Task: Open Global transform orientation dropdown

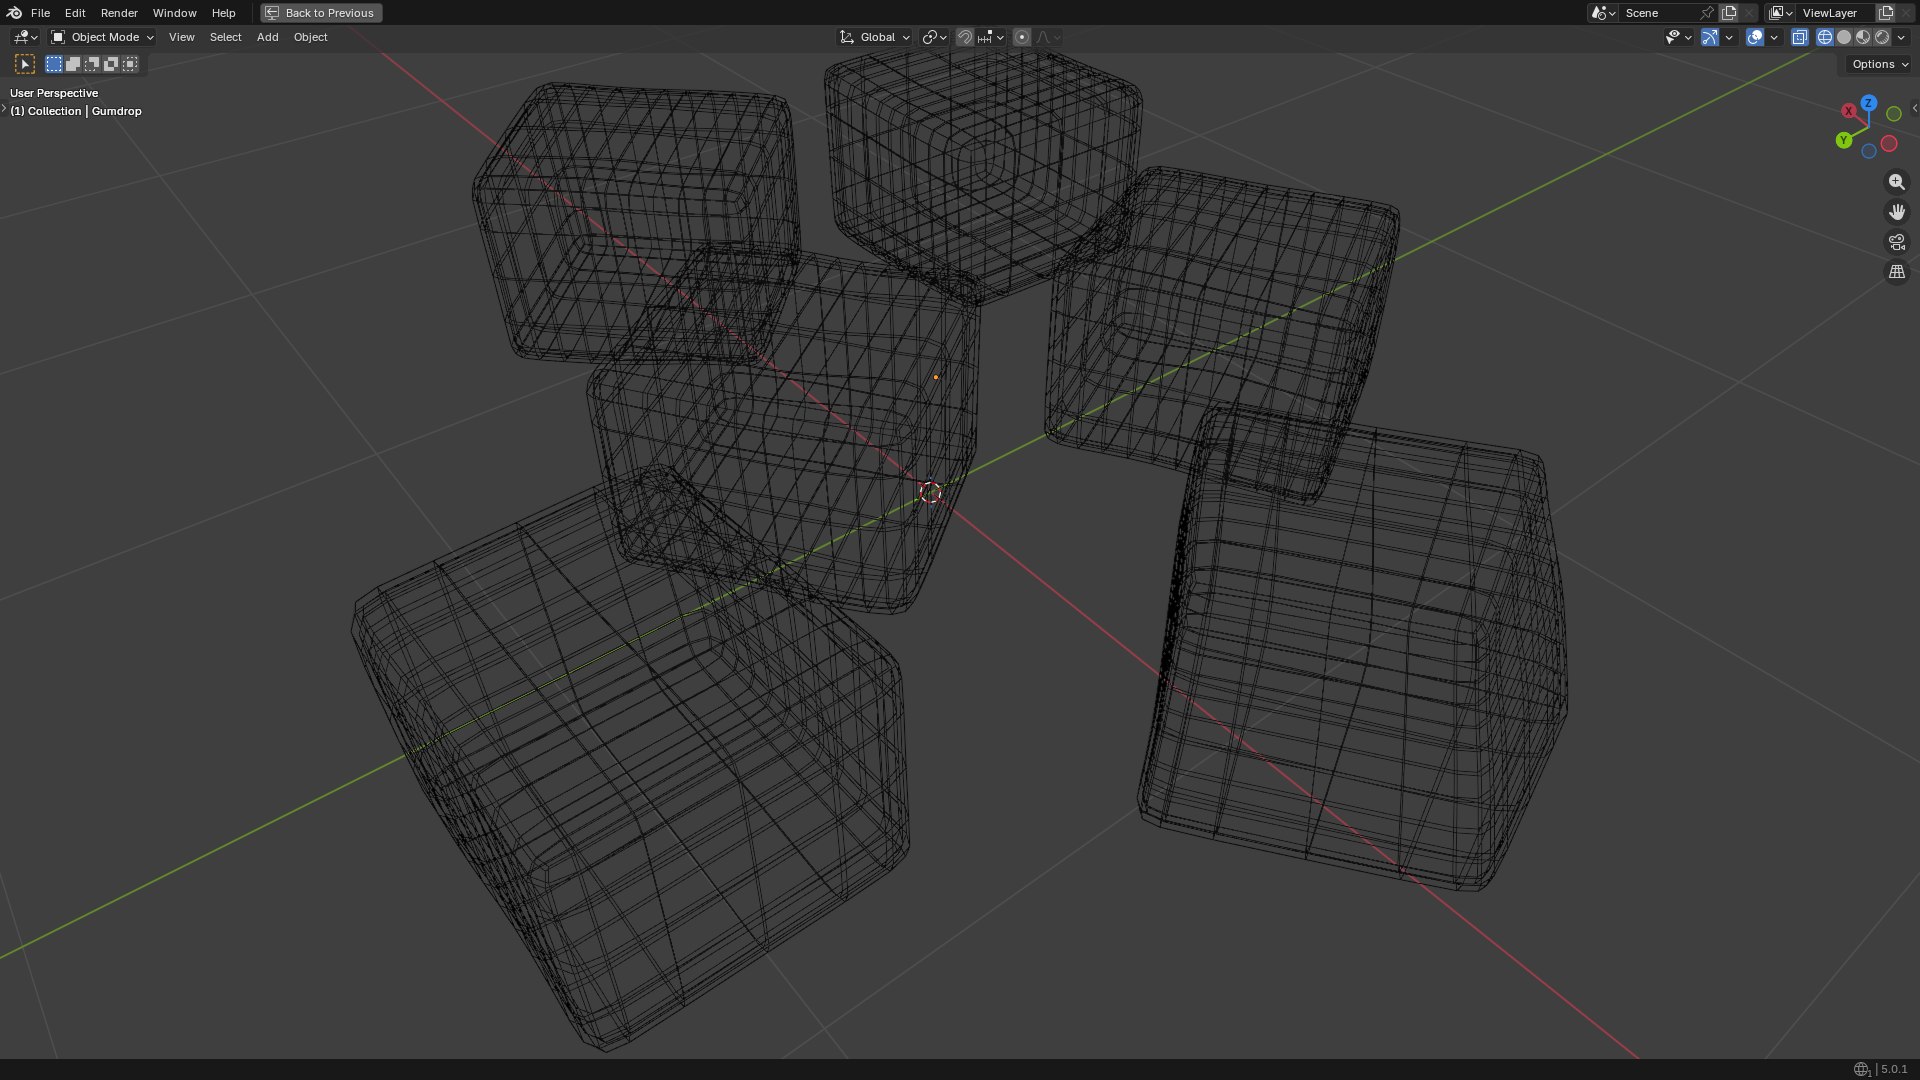Action: [874, 37]
